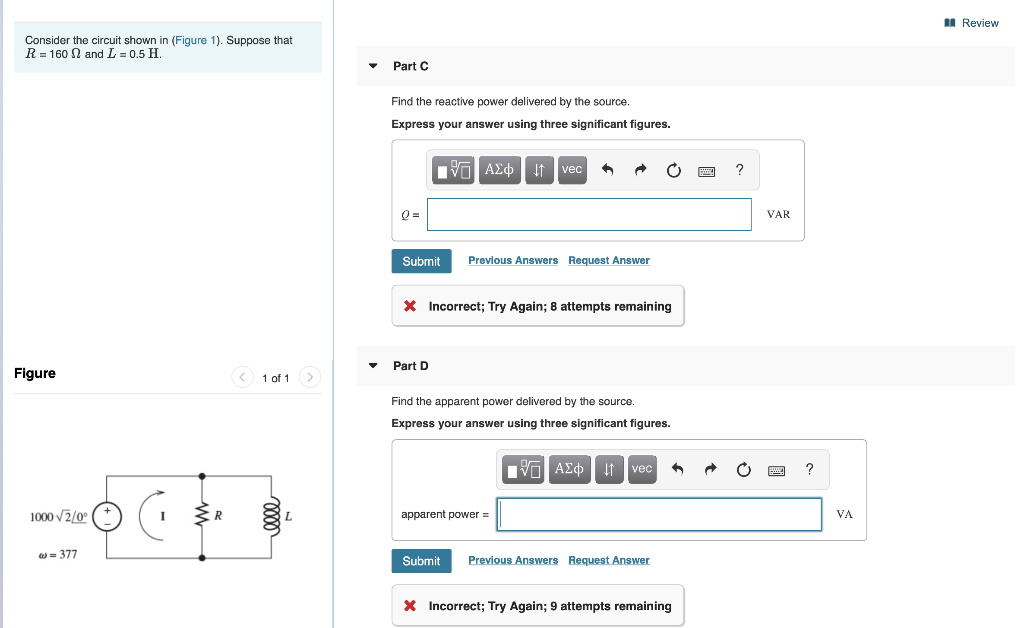Click the VA unit label

coord(844,514)
